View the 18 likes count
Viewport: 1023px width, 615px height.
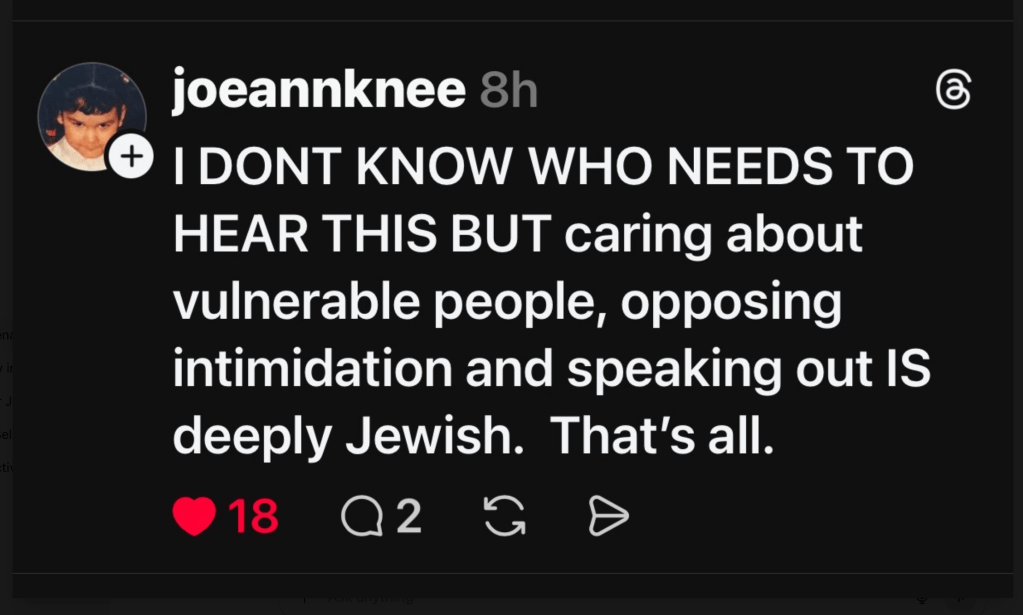[x=253, y=516]
